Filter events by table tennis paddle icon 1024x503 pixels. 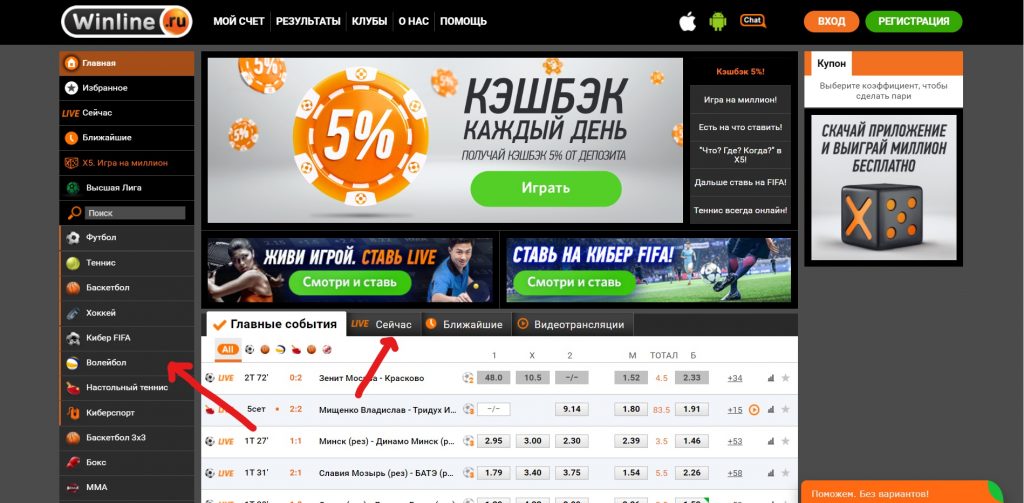[x=296, y=349]
